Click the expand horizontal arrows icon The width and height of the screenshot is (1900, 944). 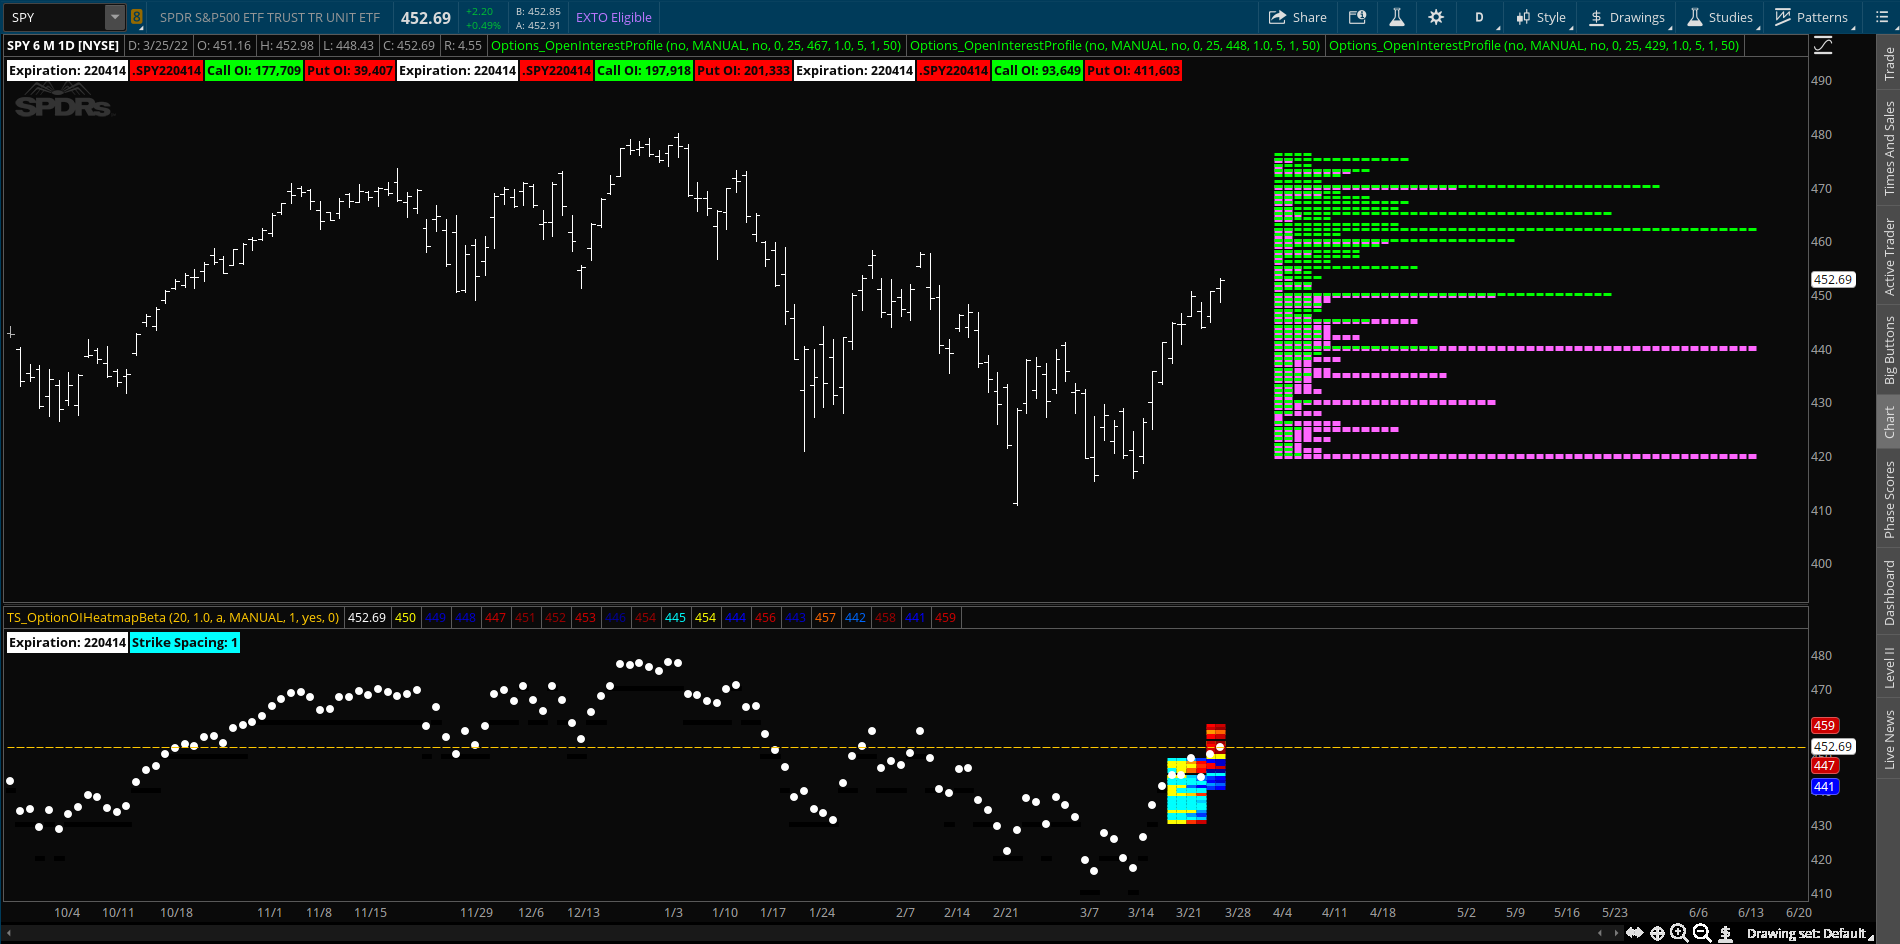click(1634, 933)
